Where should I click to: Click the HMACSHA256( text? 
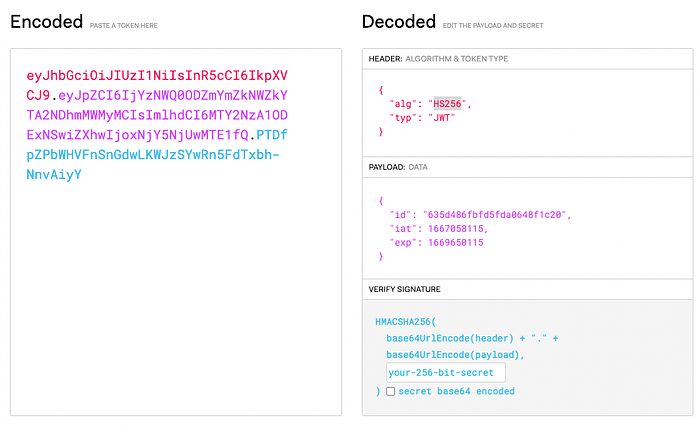point(405,322)
